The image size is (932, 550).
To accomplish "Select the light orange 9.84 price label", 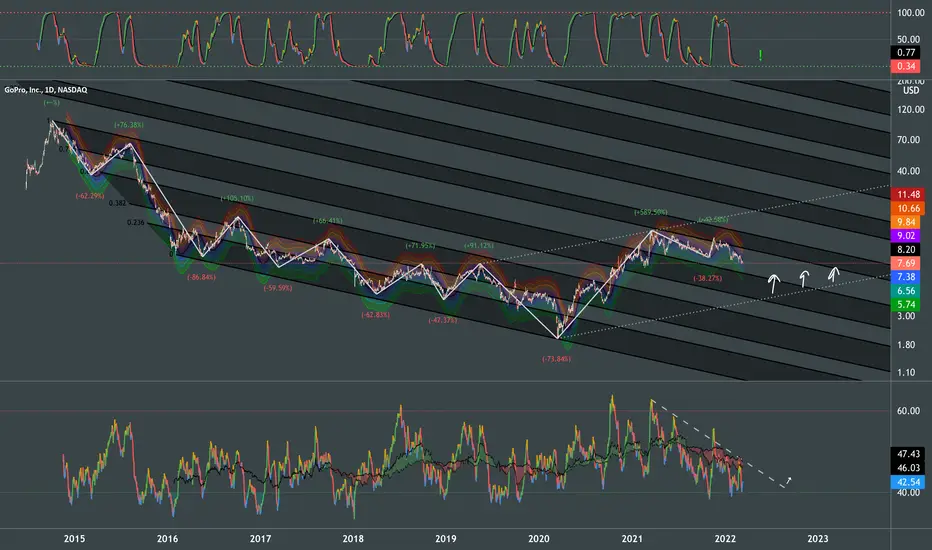I will (x=906, y=222).
